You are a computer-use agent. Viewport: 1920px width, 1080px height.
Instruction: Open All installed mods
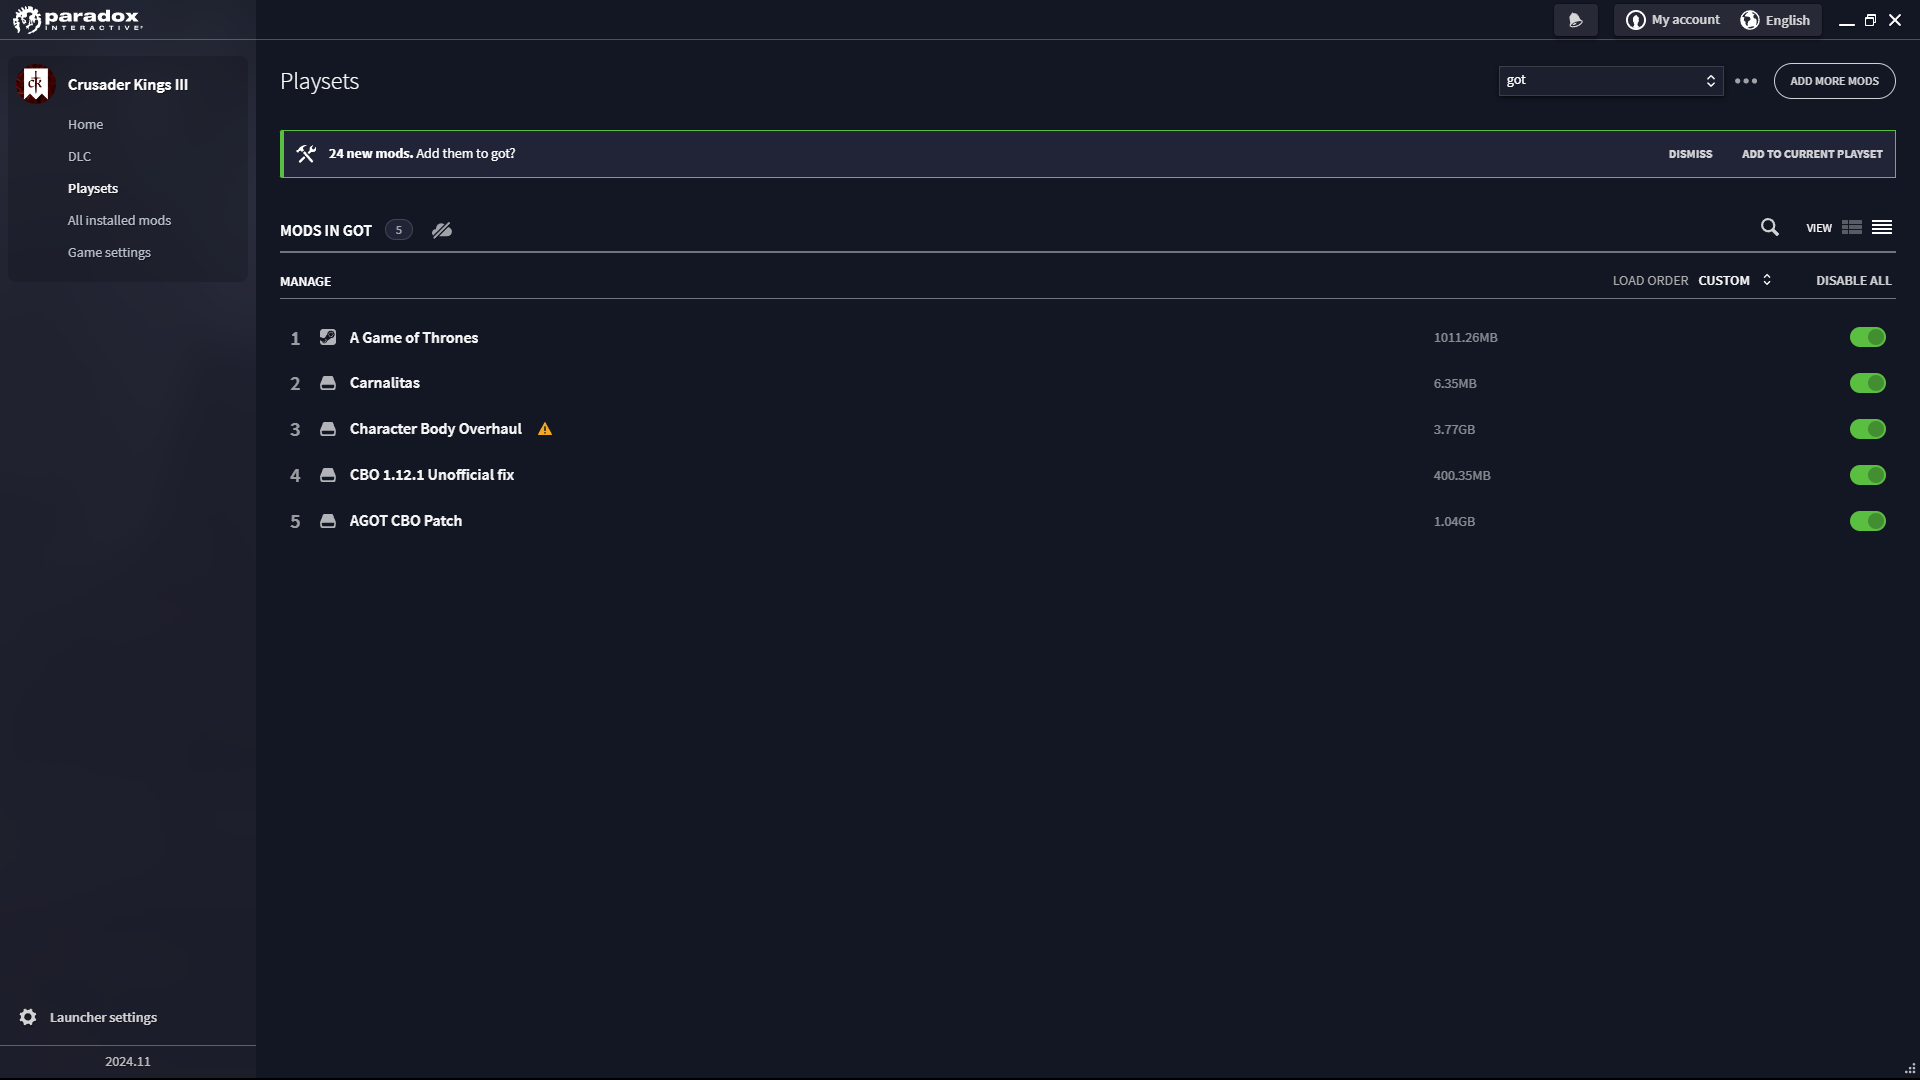coord(120,221)
